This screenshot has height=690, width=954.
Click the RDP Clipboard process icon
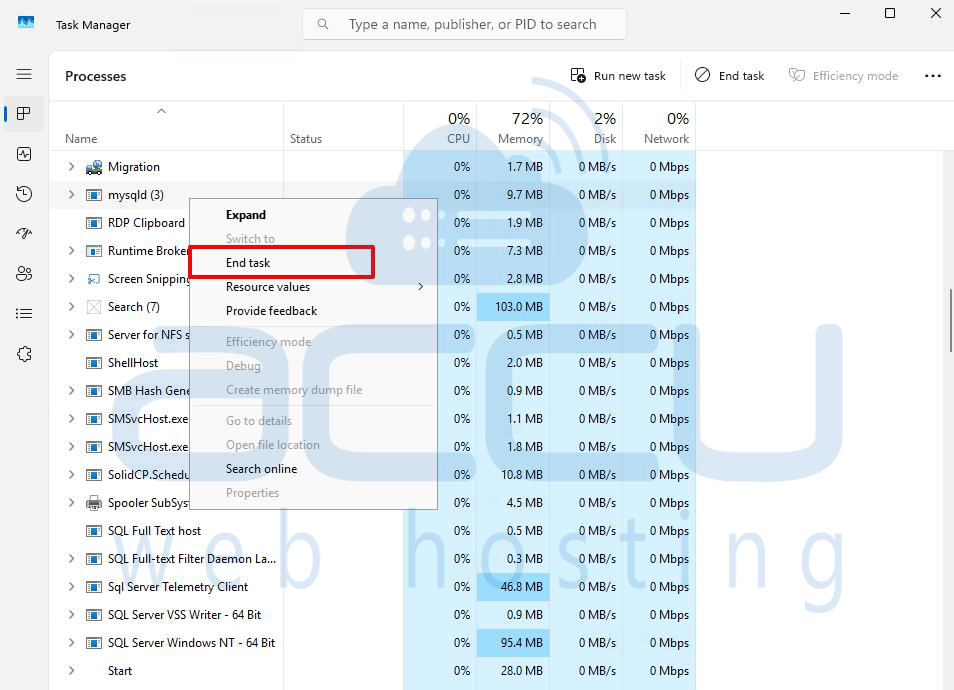94,223
